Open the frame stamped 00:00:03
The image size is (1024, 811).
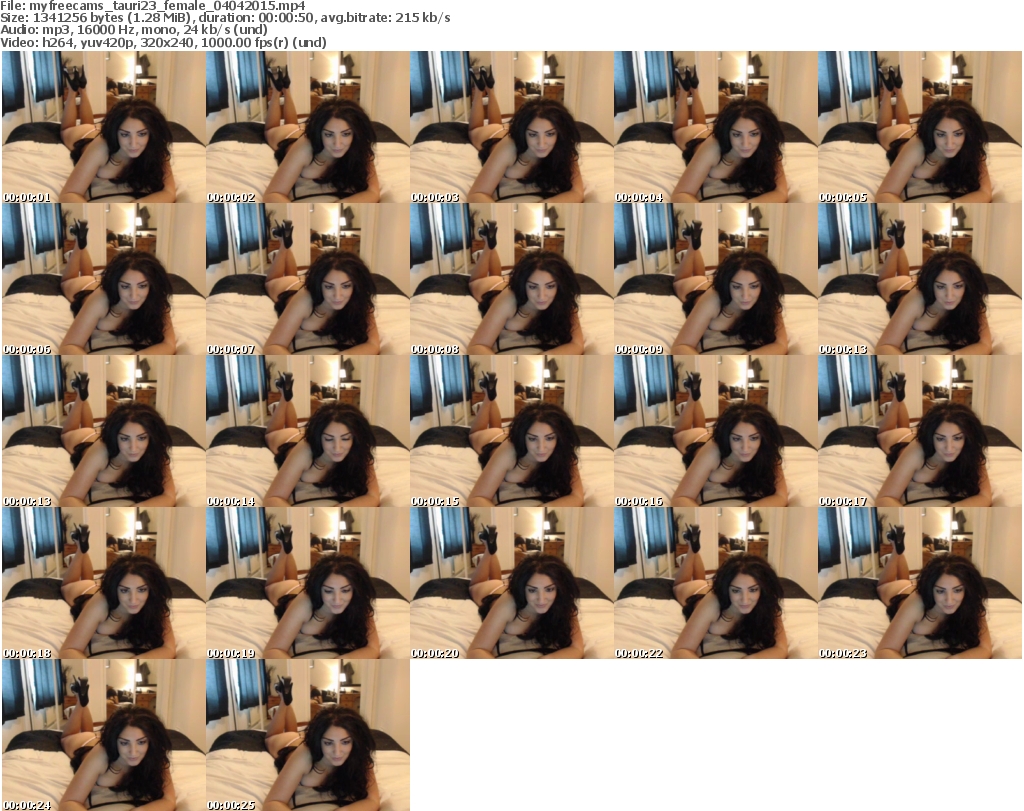(511, 127)
